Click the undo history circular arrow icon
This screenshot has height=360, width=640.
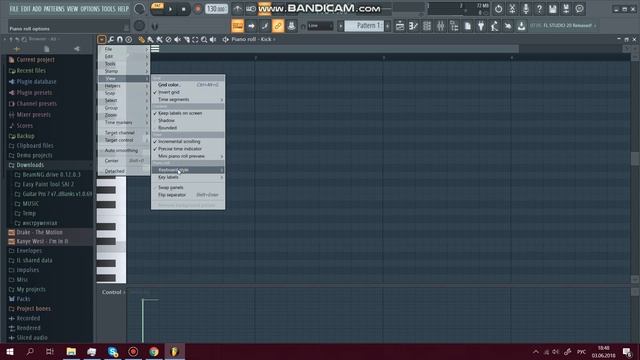pos(498,9)
